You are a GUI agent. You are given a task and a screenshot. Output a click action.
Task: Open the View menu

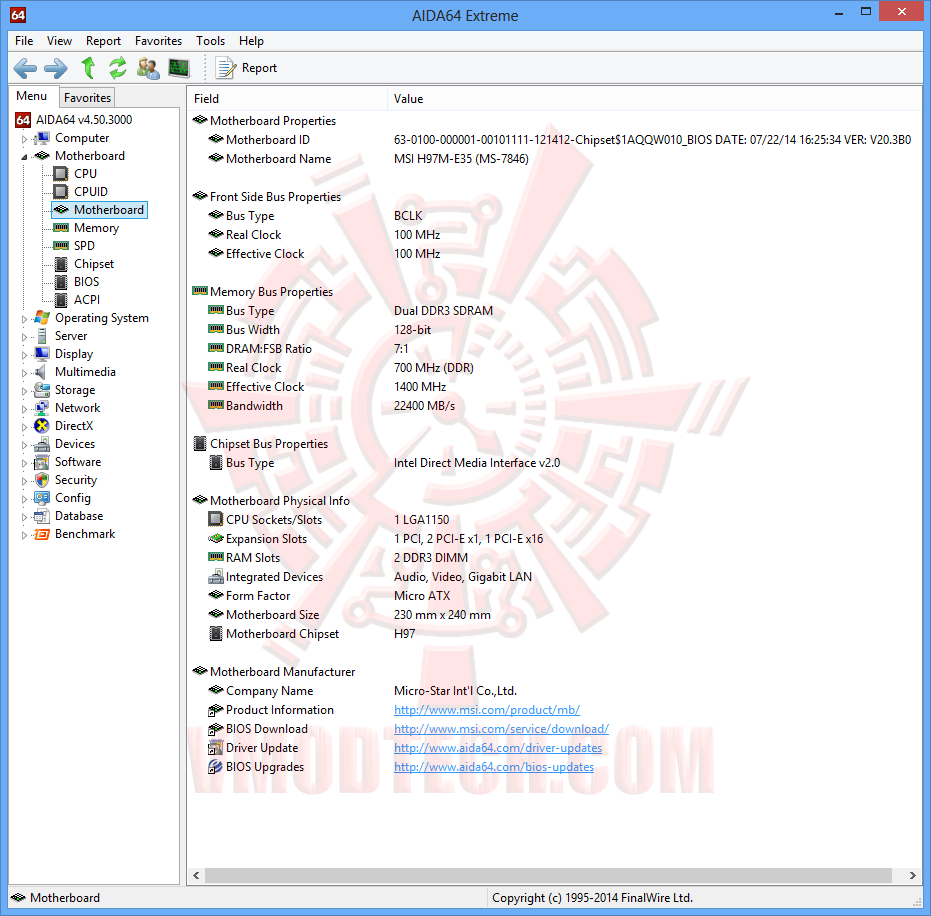[x=59, y=41]
